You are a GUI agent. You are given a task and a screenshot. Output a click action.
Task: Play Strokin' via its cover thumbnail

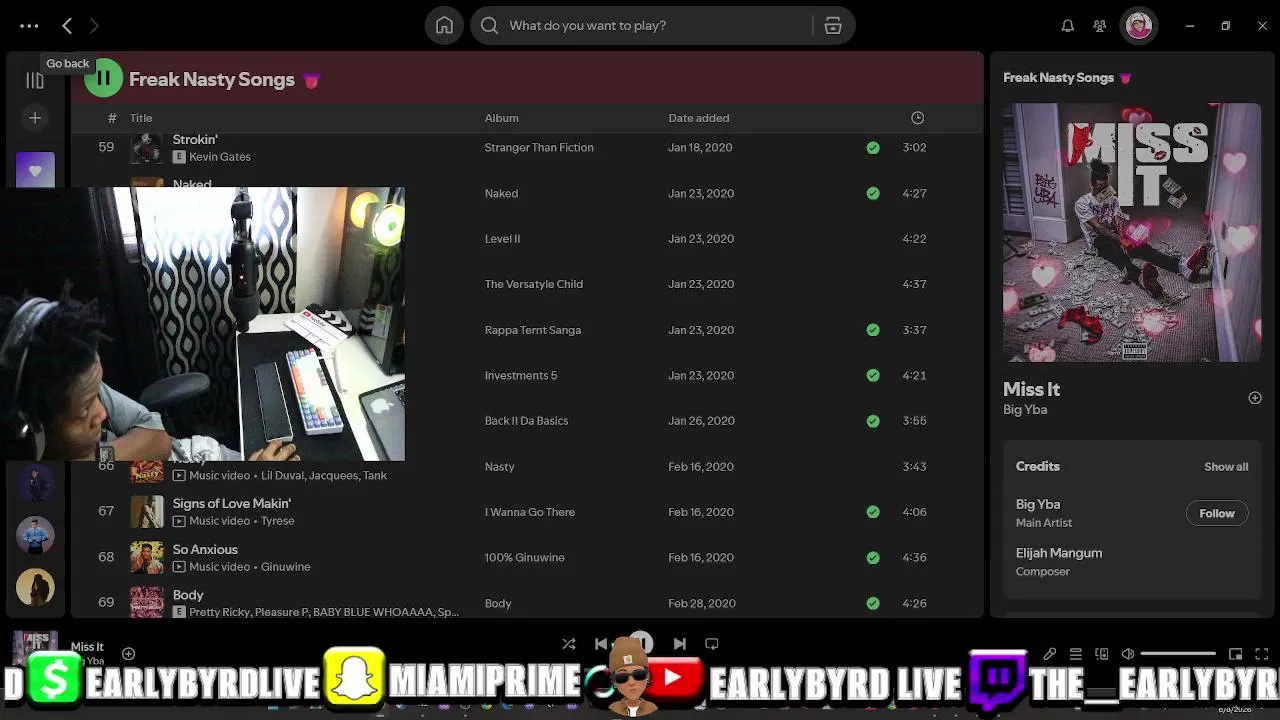147,148
